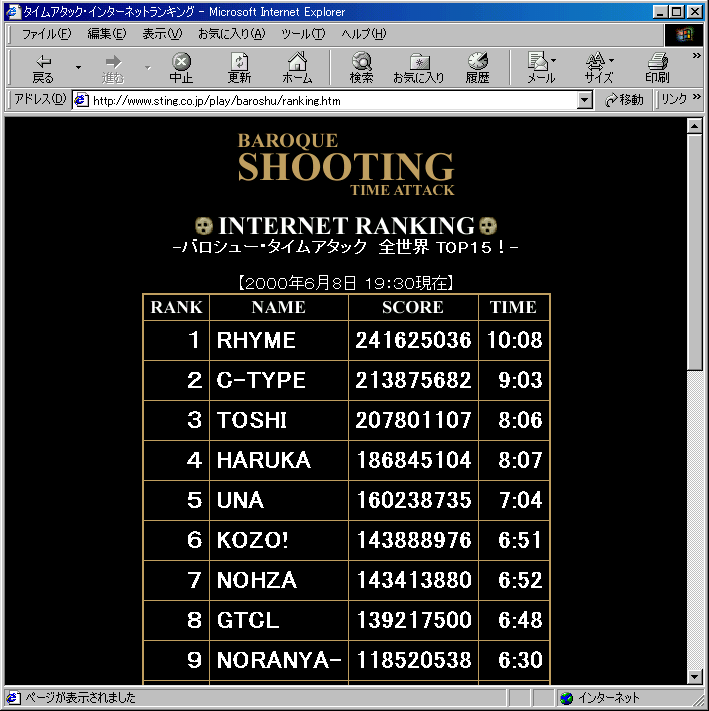Viewport: 709px width, 711px height.
Task: Click the 進む forward button
Action: point(112,68)
